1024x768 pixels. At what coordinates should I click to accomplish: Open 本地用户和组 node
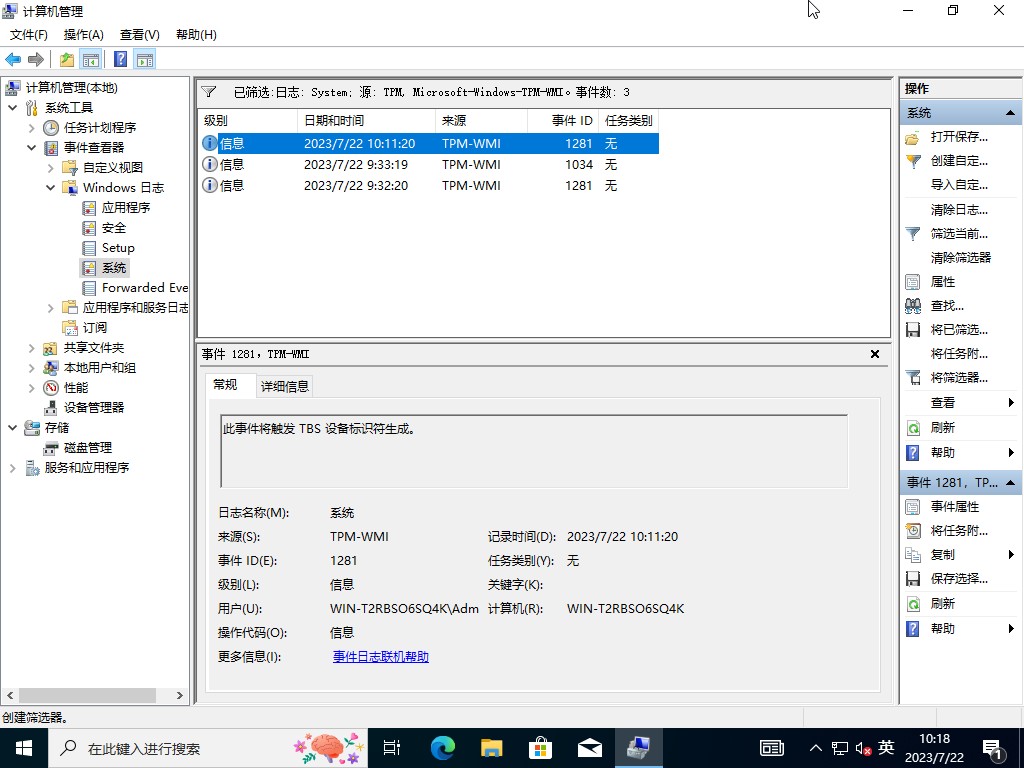(x=99, y=368)
